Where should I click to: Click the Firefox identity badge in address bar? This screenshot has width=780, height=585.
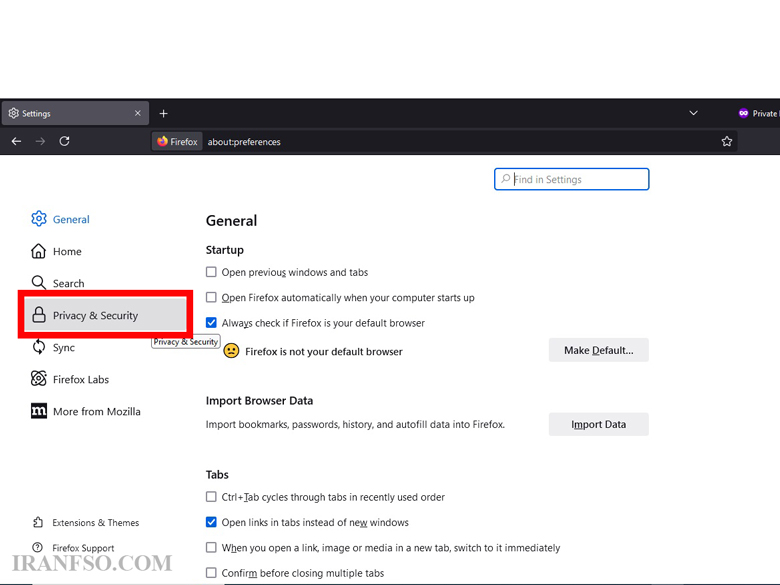(x=178, y=142)
